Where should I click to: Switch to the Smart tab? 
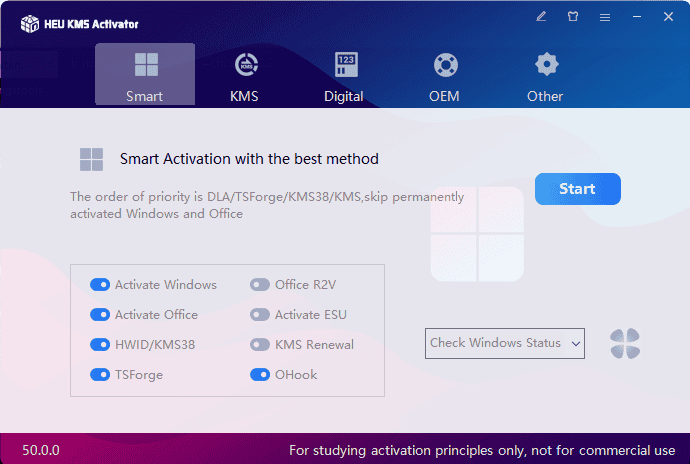tap(145, 74)
